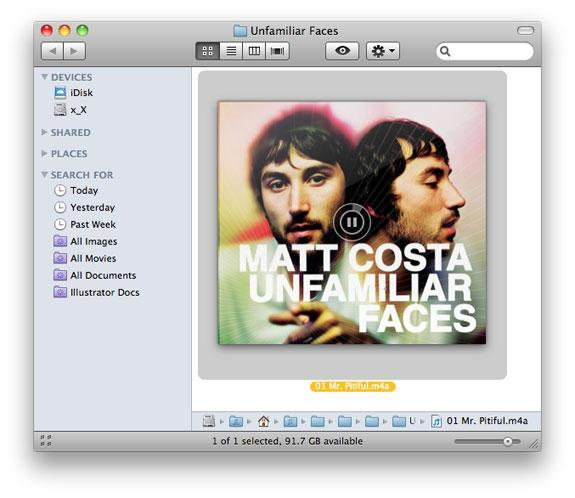Screen dimensions: 575x498
Task: Switch to Cover Flow view
Action: (x=277, y=51)
